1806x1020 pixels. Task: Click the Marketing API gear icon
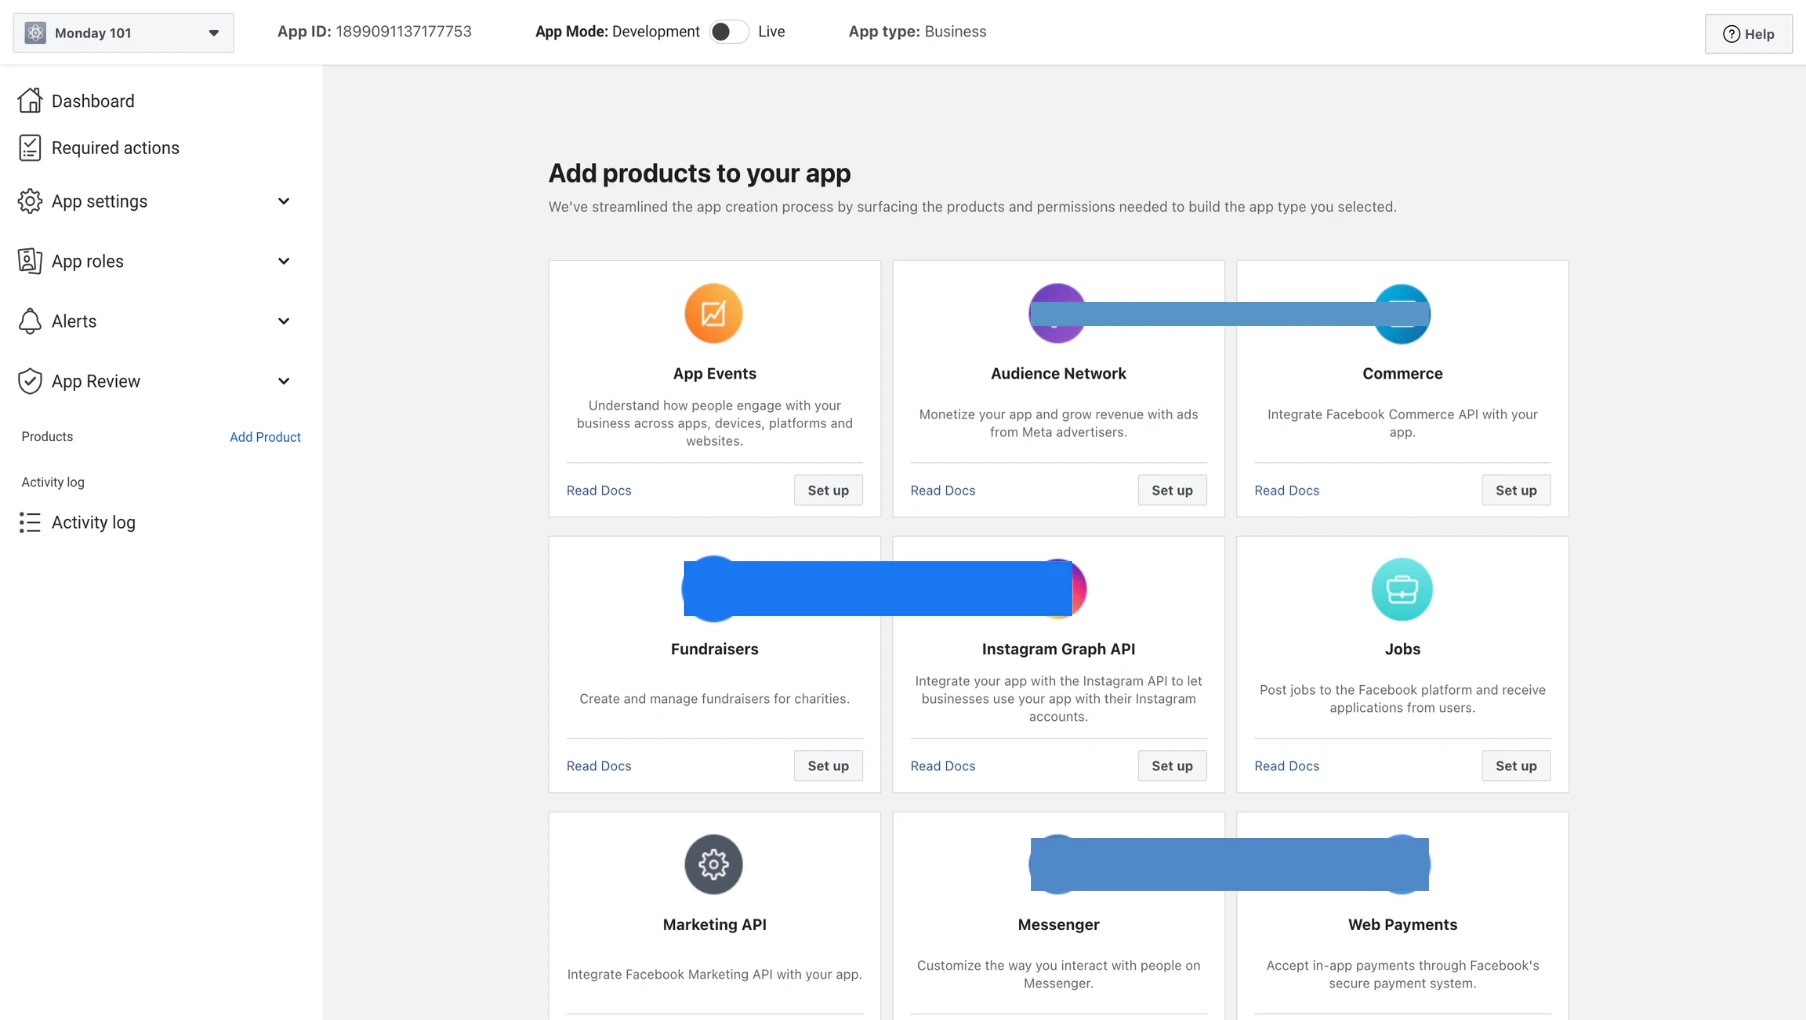713,864
